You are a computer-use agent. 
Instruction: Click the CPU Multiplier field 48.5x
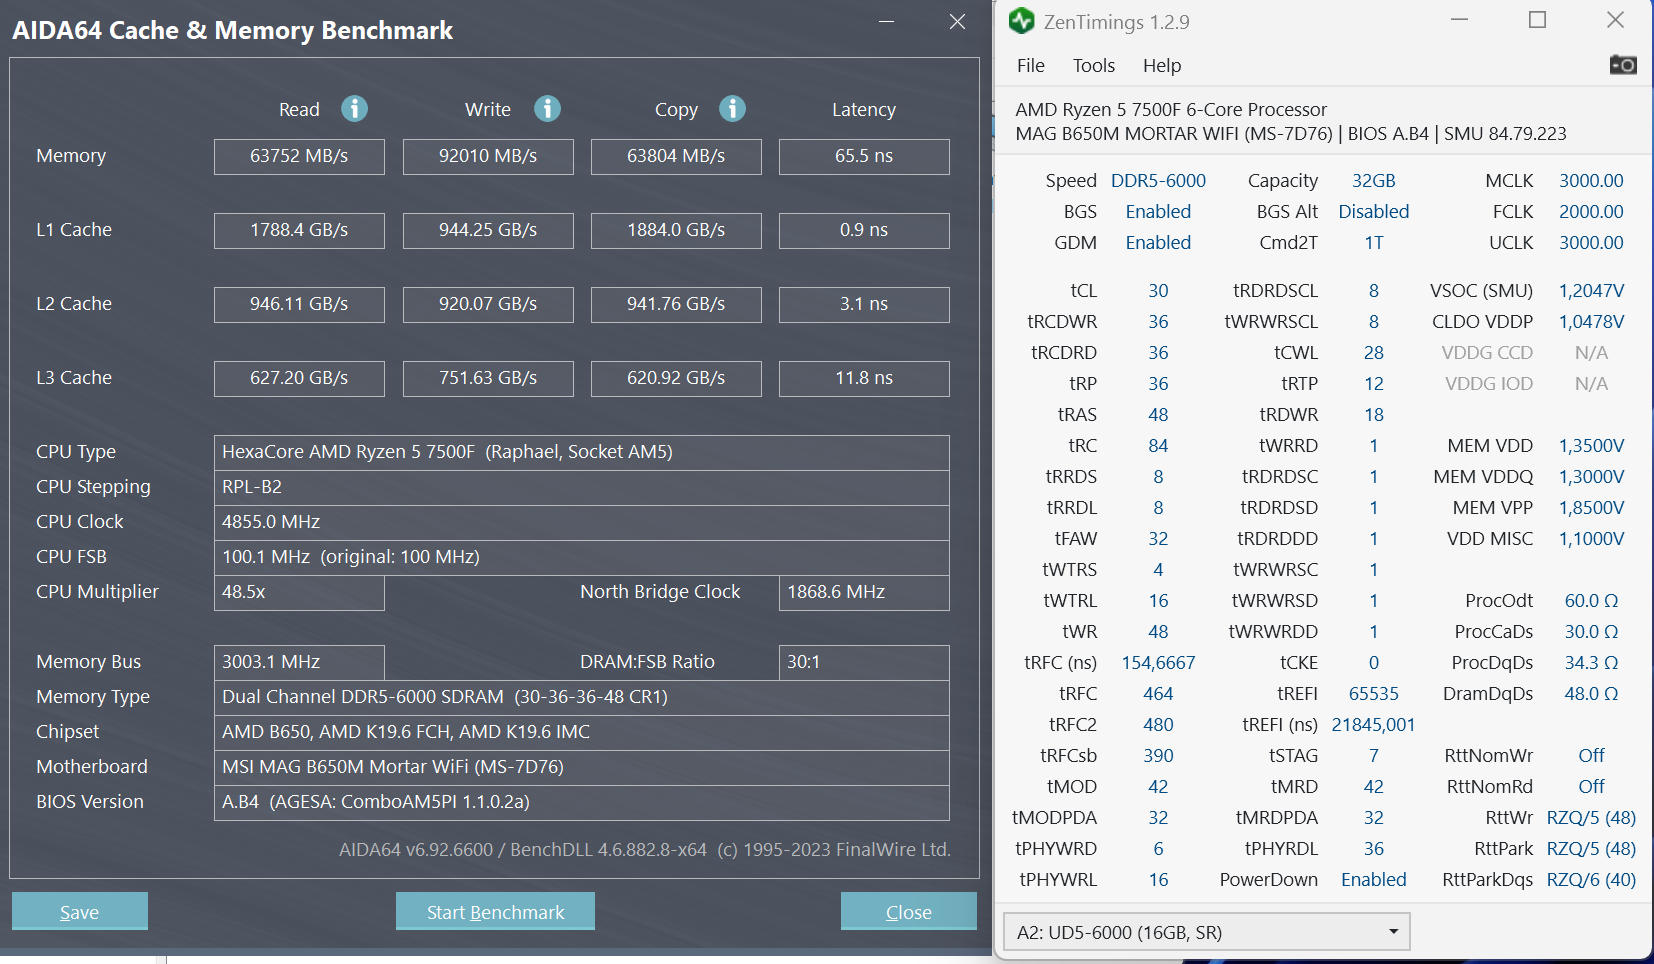[x=299, y=593]
